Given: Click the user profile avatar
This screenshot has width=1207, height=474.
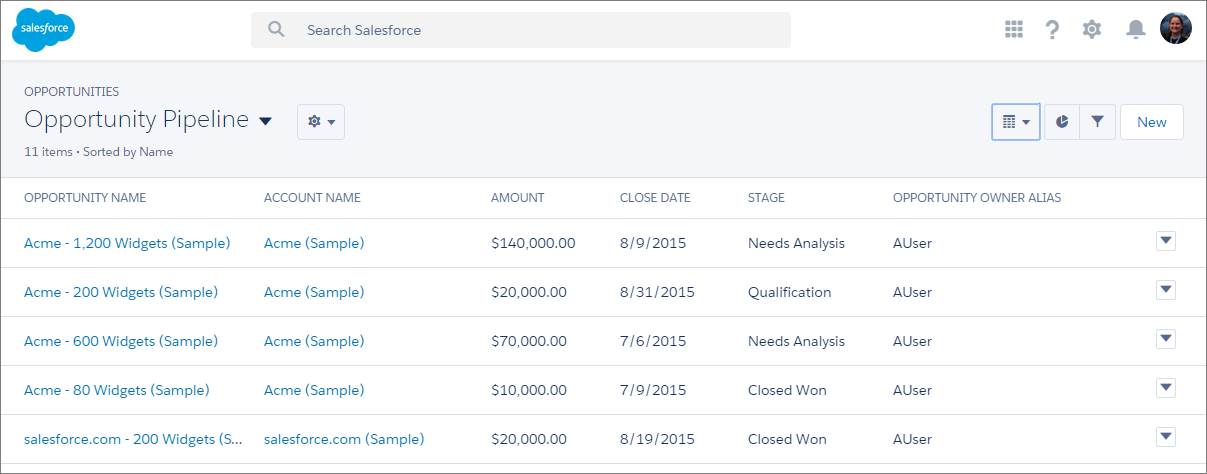Looking at the screenshot, I should click(1175, 29).
